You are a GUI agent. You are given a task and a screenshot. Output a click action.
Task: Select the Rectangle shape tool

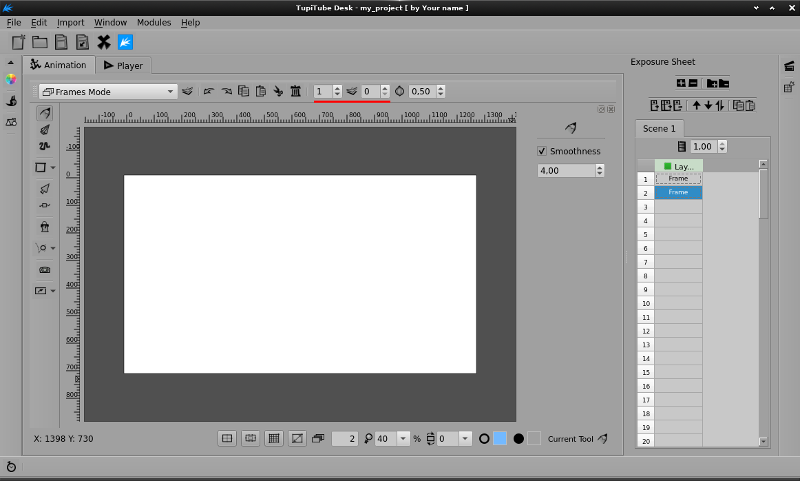point(41,167)
